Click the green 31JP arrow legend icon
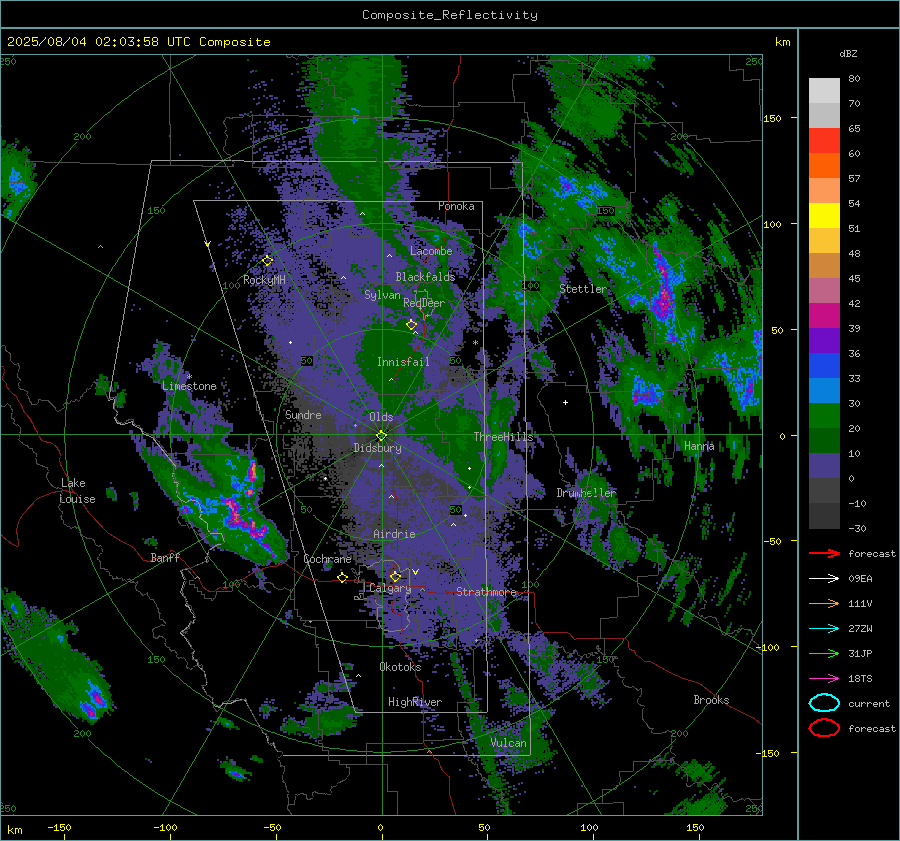Screen dimensions: 900x841 click(824, 653)
